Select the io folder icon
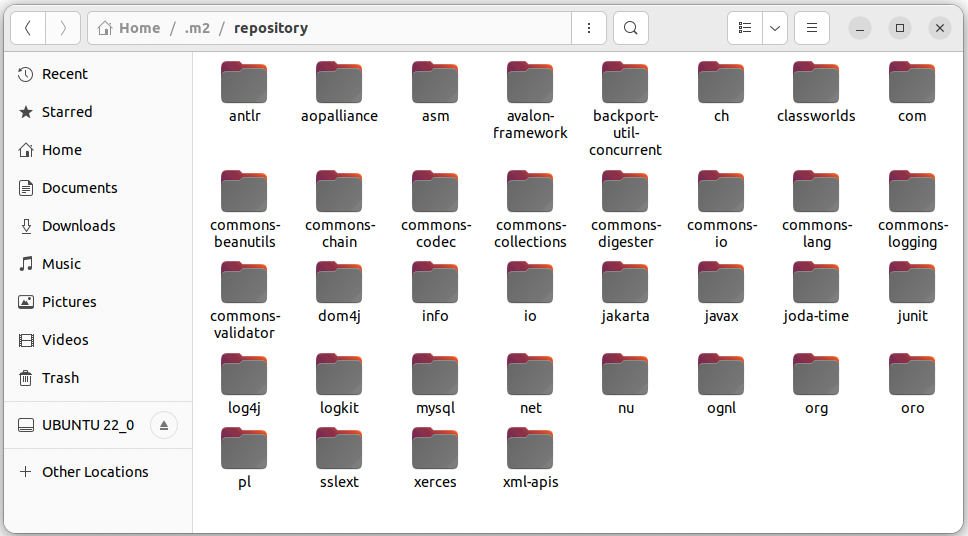This screenshot has width=968, height=536. click(530, 282)
